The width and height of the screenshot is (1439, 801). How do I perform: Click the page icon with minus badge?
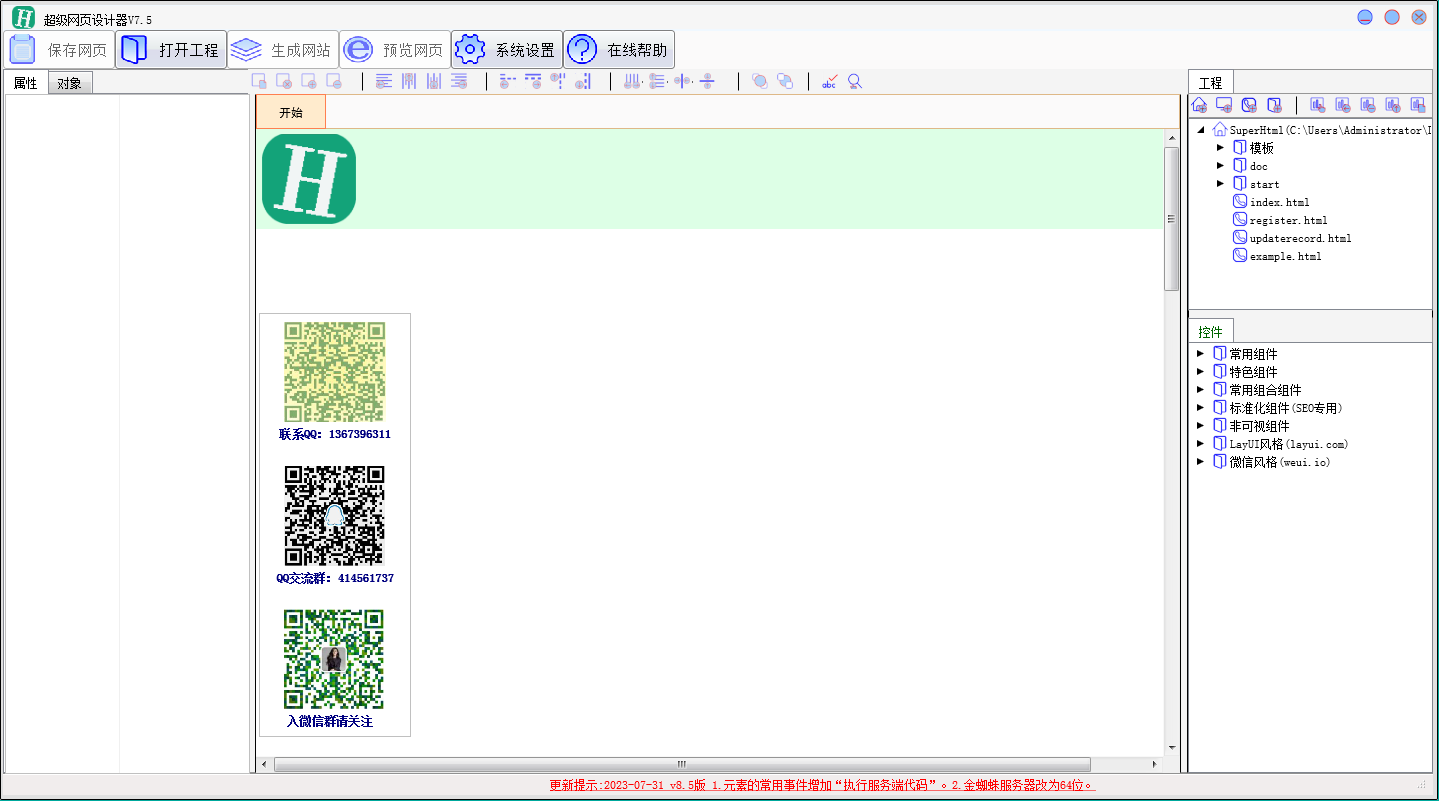pos(334,82)
